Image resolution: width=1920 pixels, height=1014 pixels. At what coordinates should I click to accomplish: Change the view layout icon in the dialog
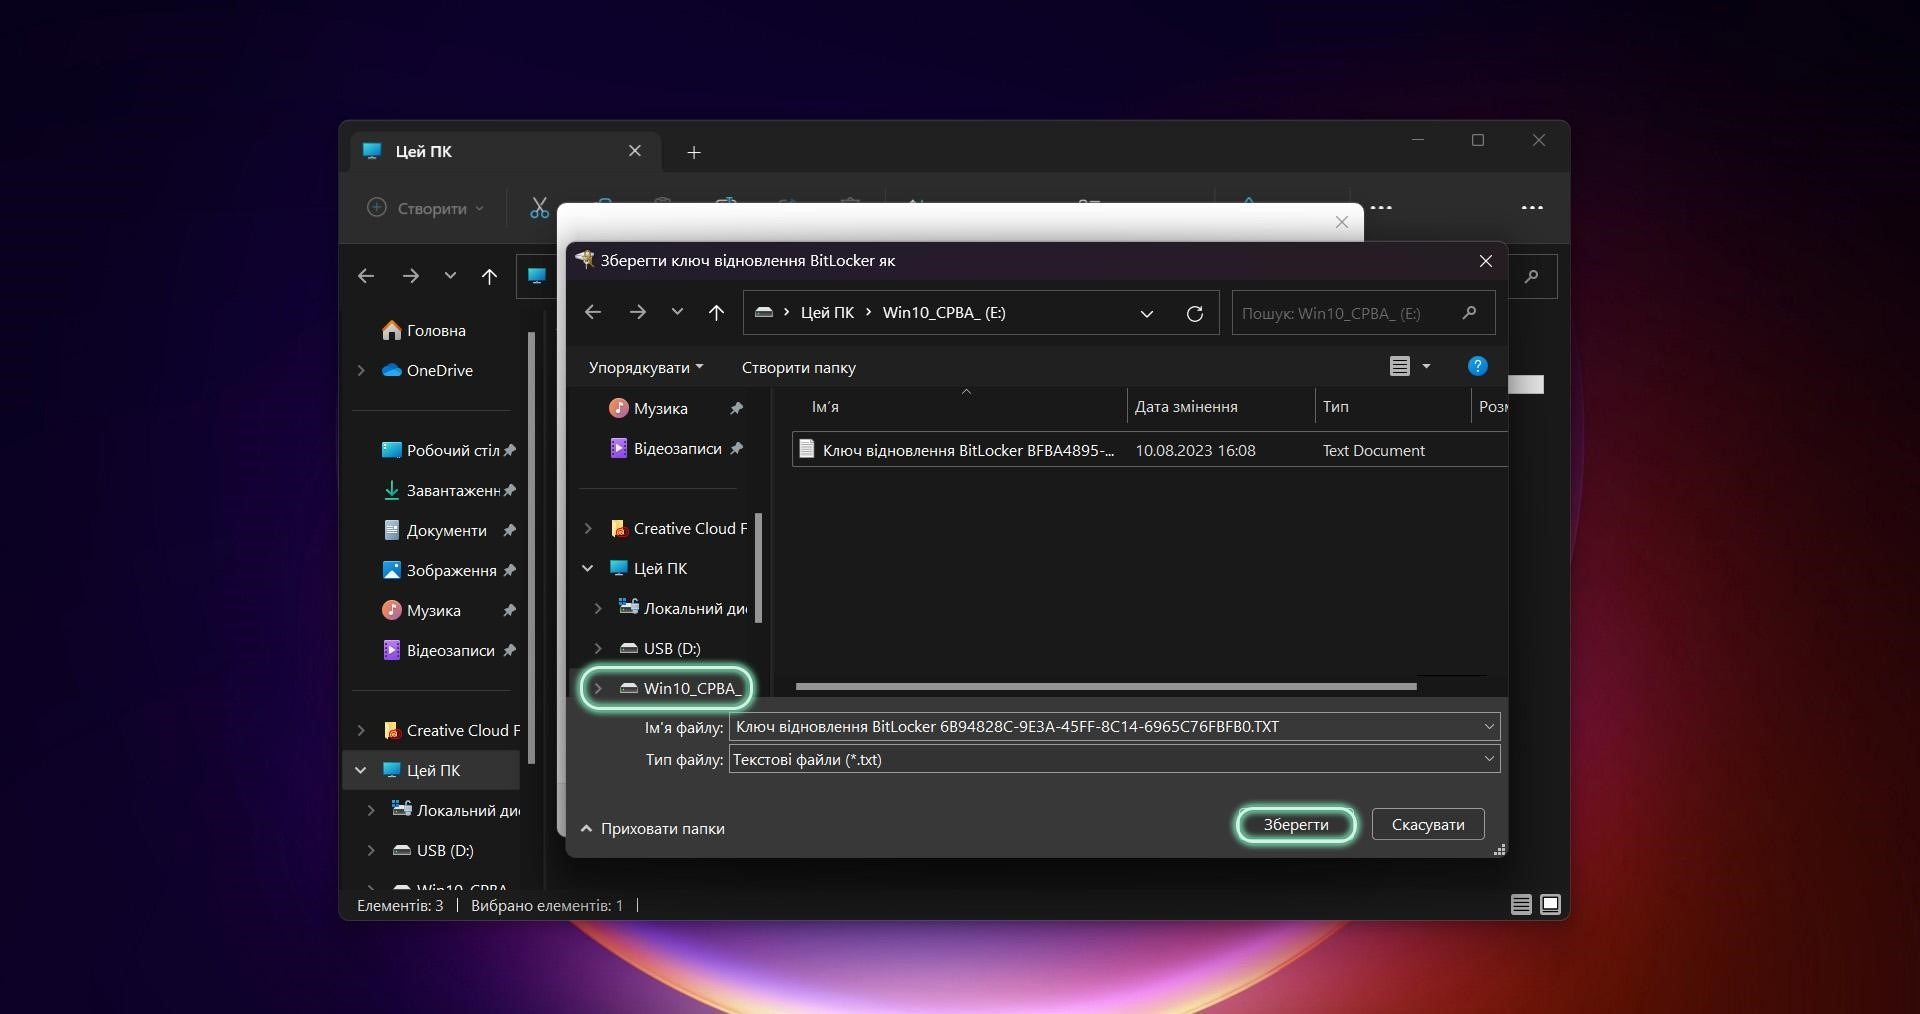pos(1400,367)
